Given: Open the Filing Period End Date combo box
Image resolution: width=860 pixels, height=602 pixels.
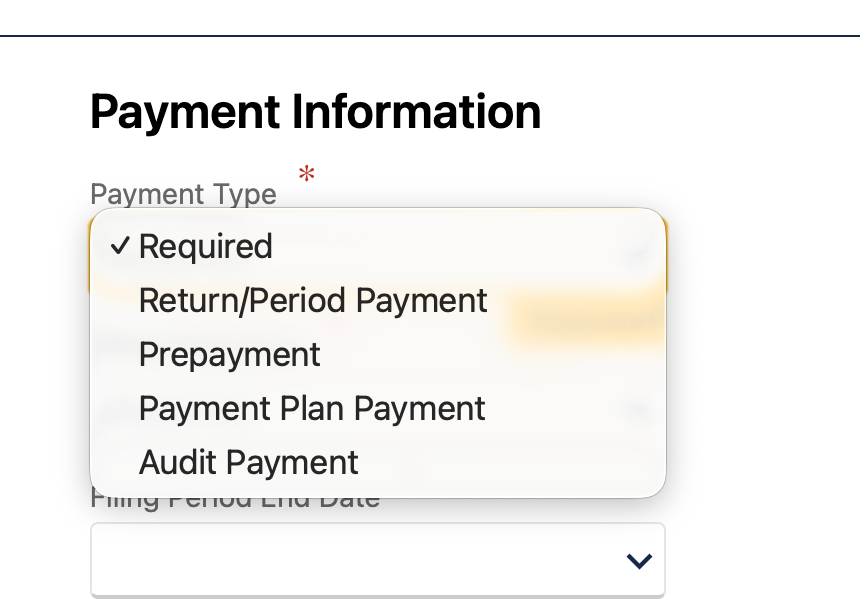Looking at the screenshot, I should [x=377, y=560].
